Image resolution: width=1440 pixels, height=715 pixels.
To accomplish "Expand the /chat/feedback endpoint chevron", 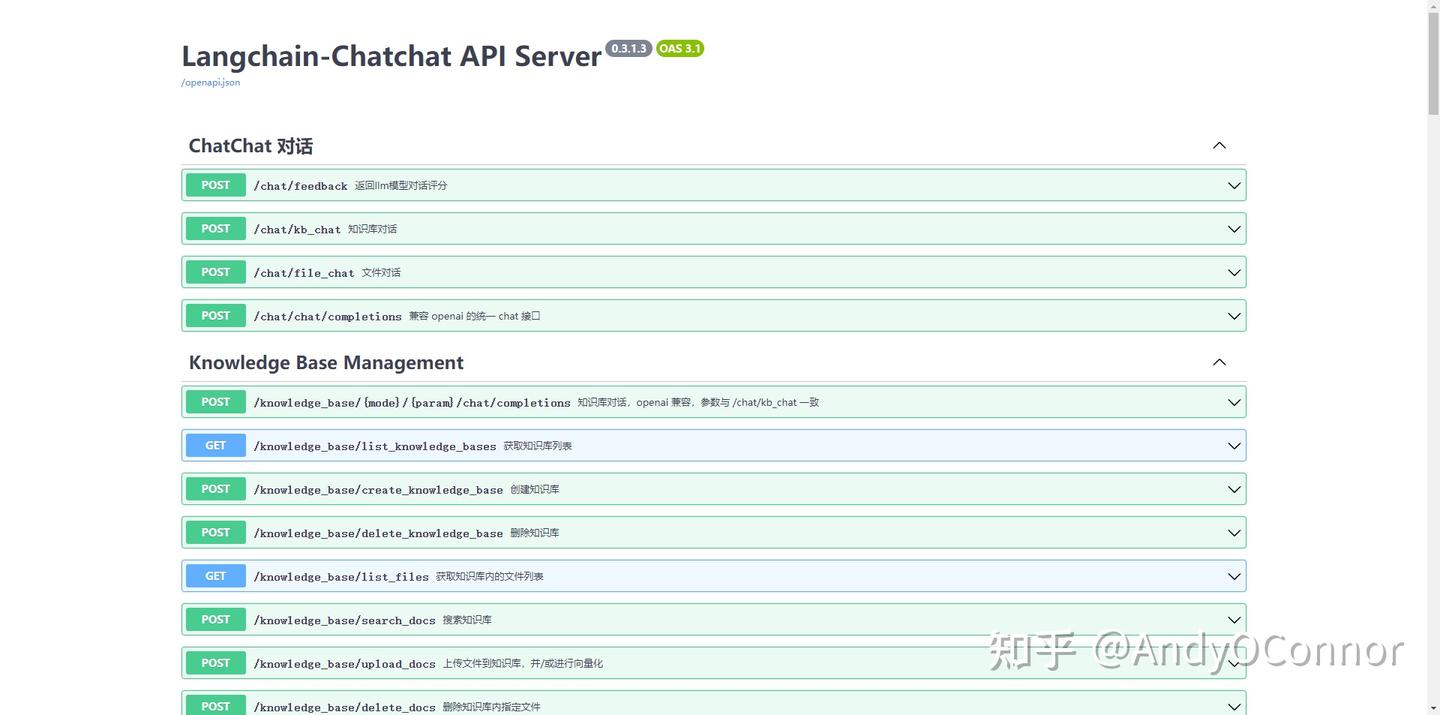I will tap(1234, 186).
